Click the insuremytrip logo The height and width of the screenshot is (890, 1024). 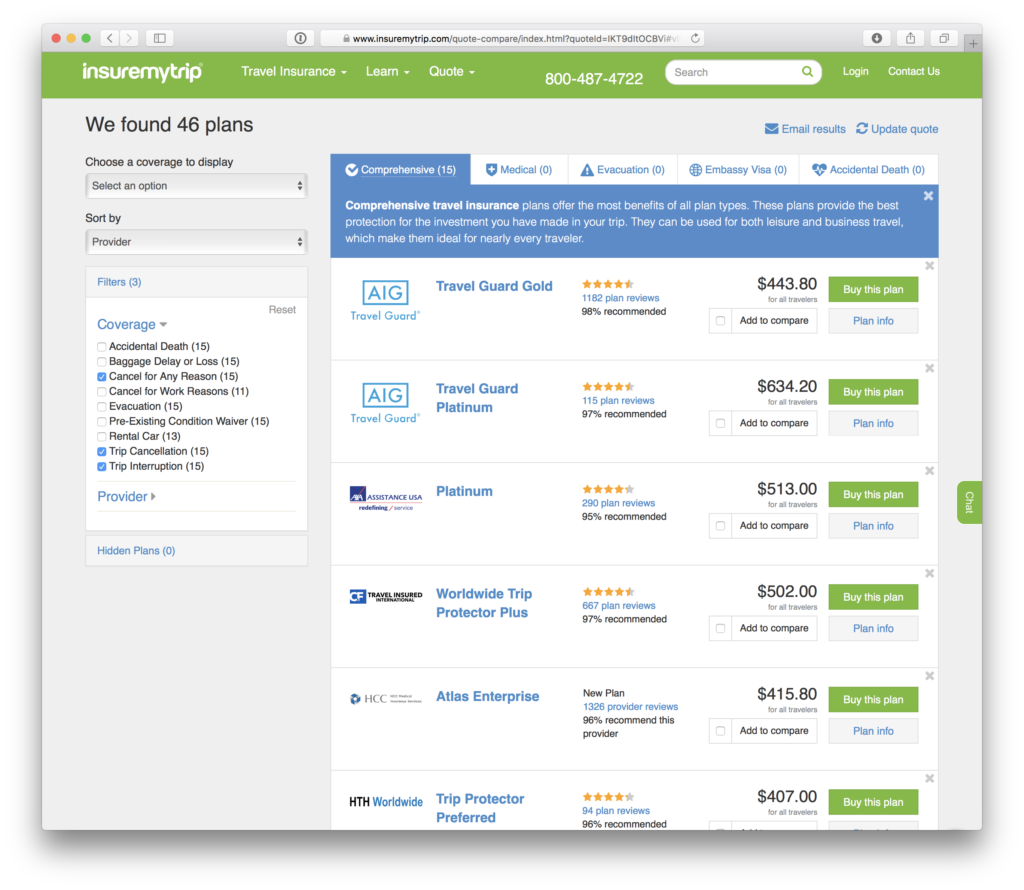(x=142, y=72)
